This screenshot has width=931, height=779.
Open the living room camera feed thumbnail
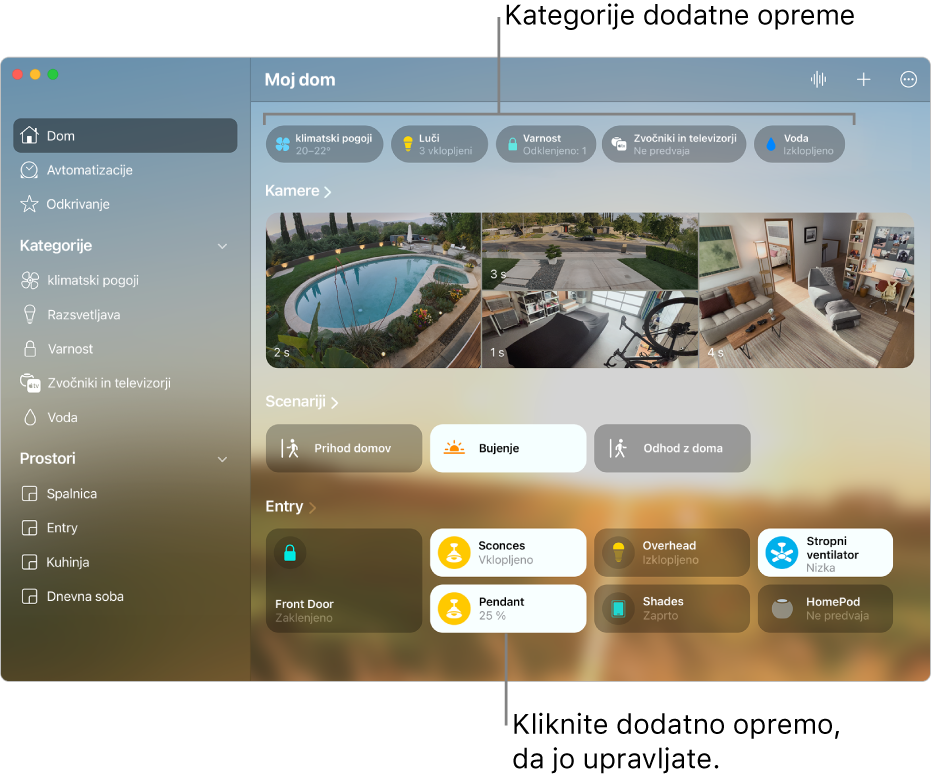[x=806, y=290]
